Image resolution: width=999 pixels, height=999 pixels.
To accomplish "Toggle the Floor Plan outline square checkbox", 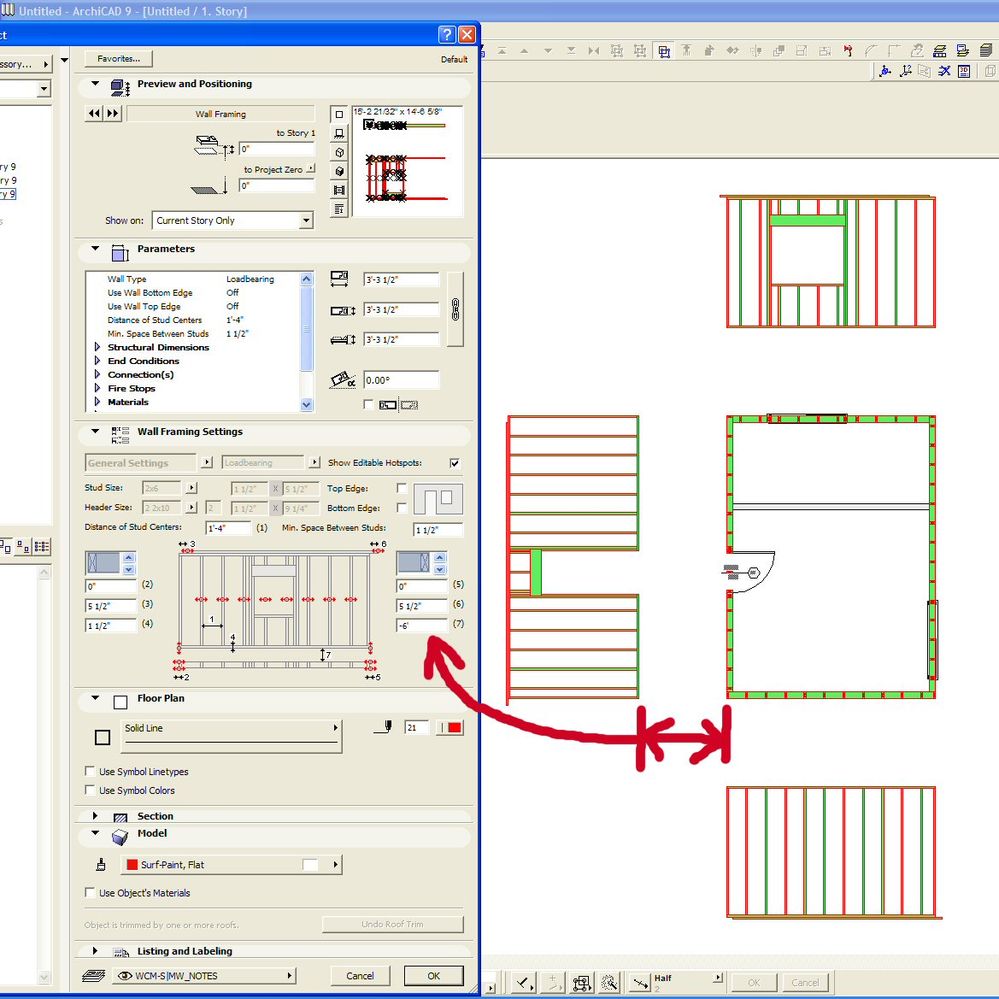I will click(x=102, y=737).
